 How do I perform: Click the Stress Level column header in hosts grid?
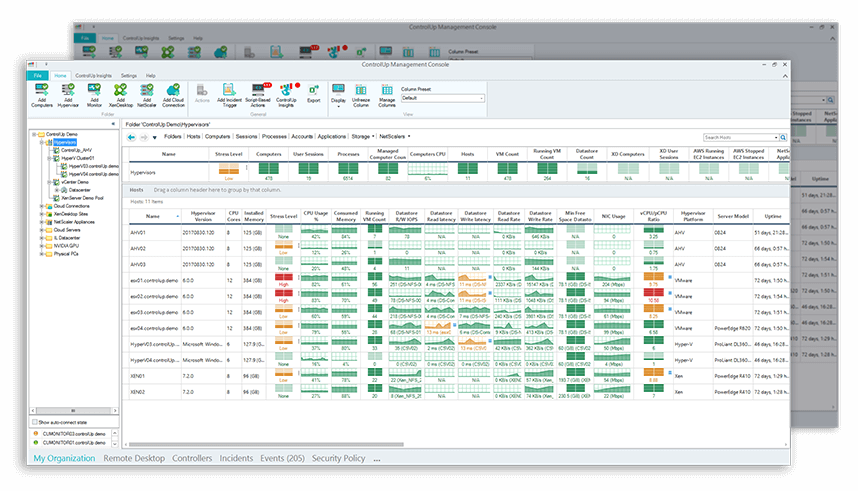pos(283,216)
